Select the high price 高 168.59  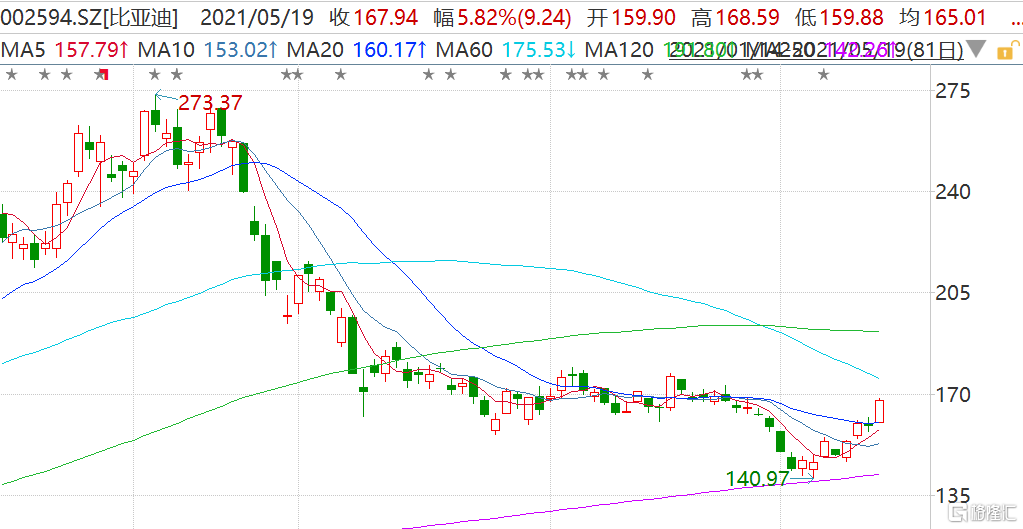737,18
